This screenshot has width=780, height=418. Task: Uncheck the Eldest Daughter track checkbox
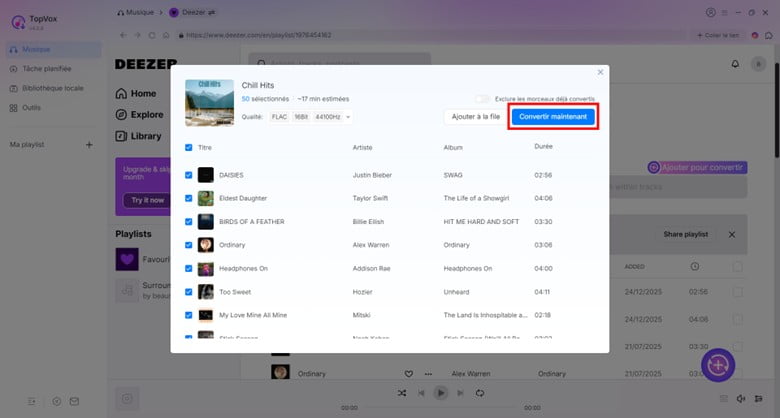[189, 198]
